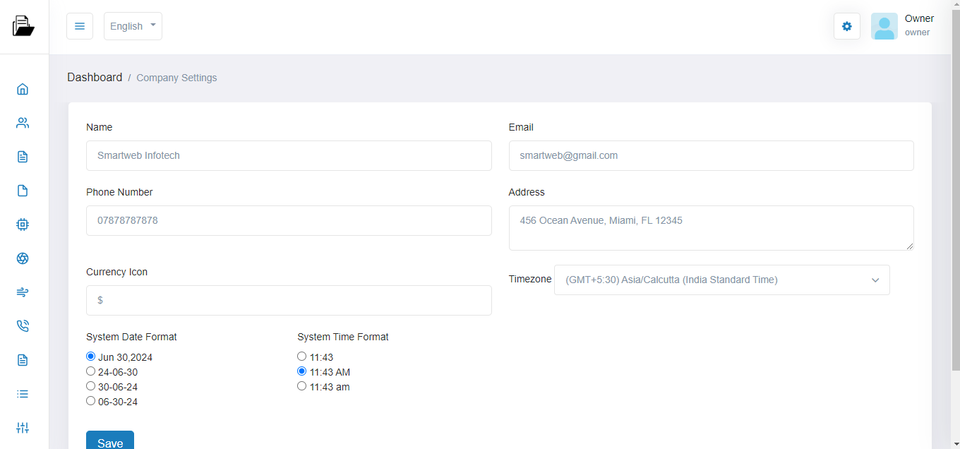Select the aperture icon in sidebar
Image resolution: width=960 pixels, height=449 pixels.
point(23,259)
